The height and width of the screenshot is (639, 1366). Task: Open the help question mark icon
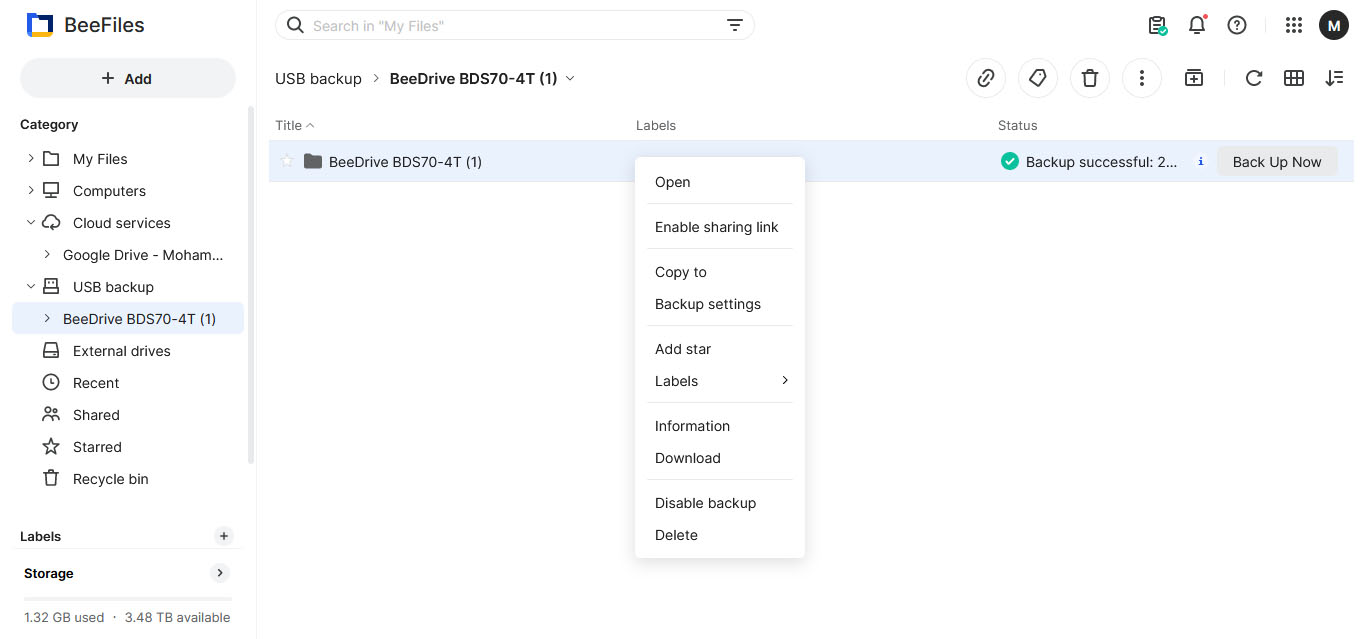[1236, 26]
